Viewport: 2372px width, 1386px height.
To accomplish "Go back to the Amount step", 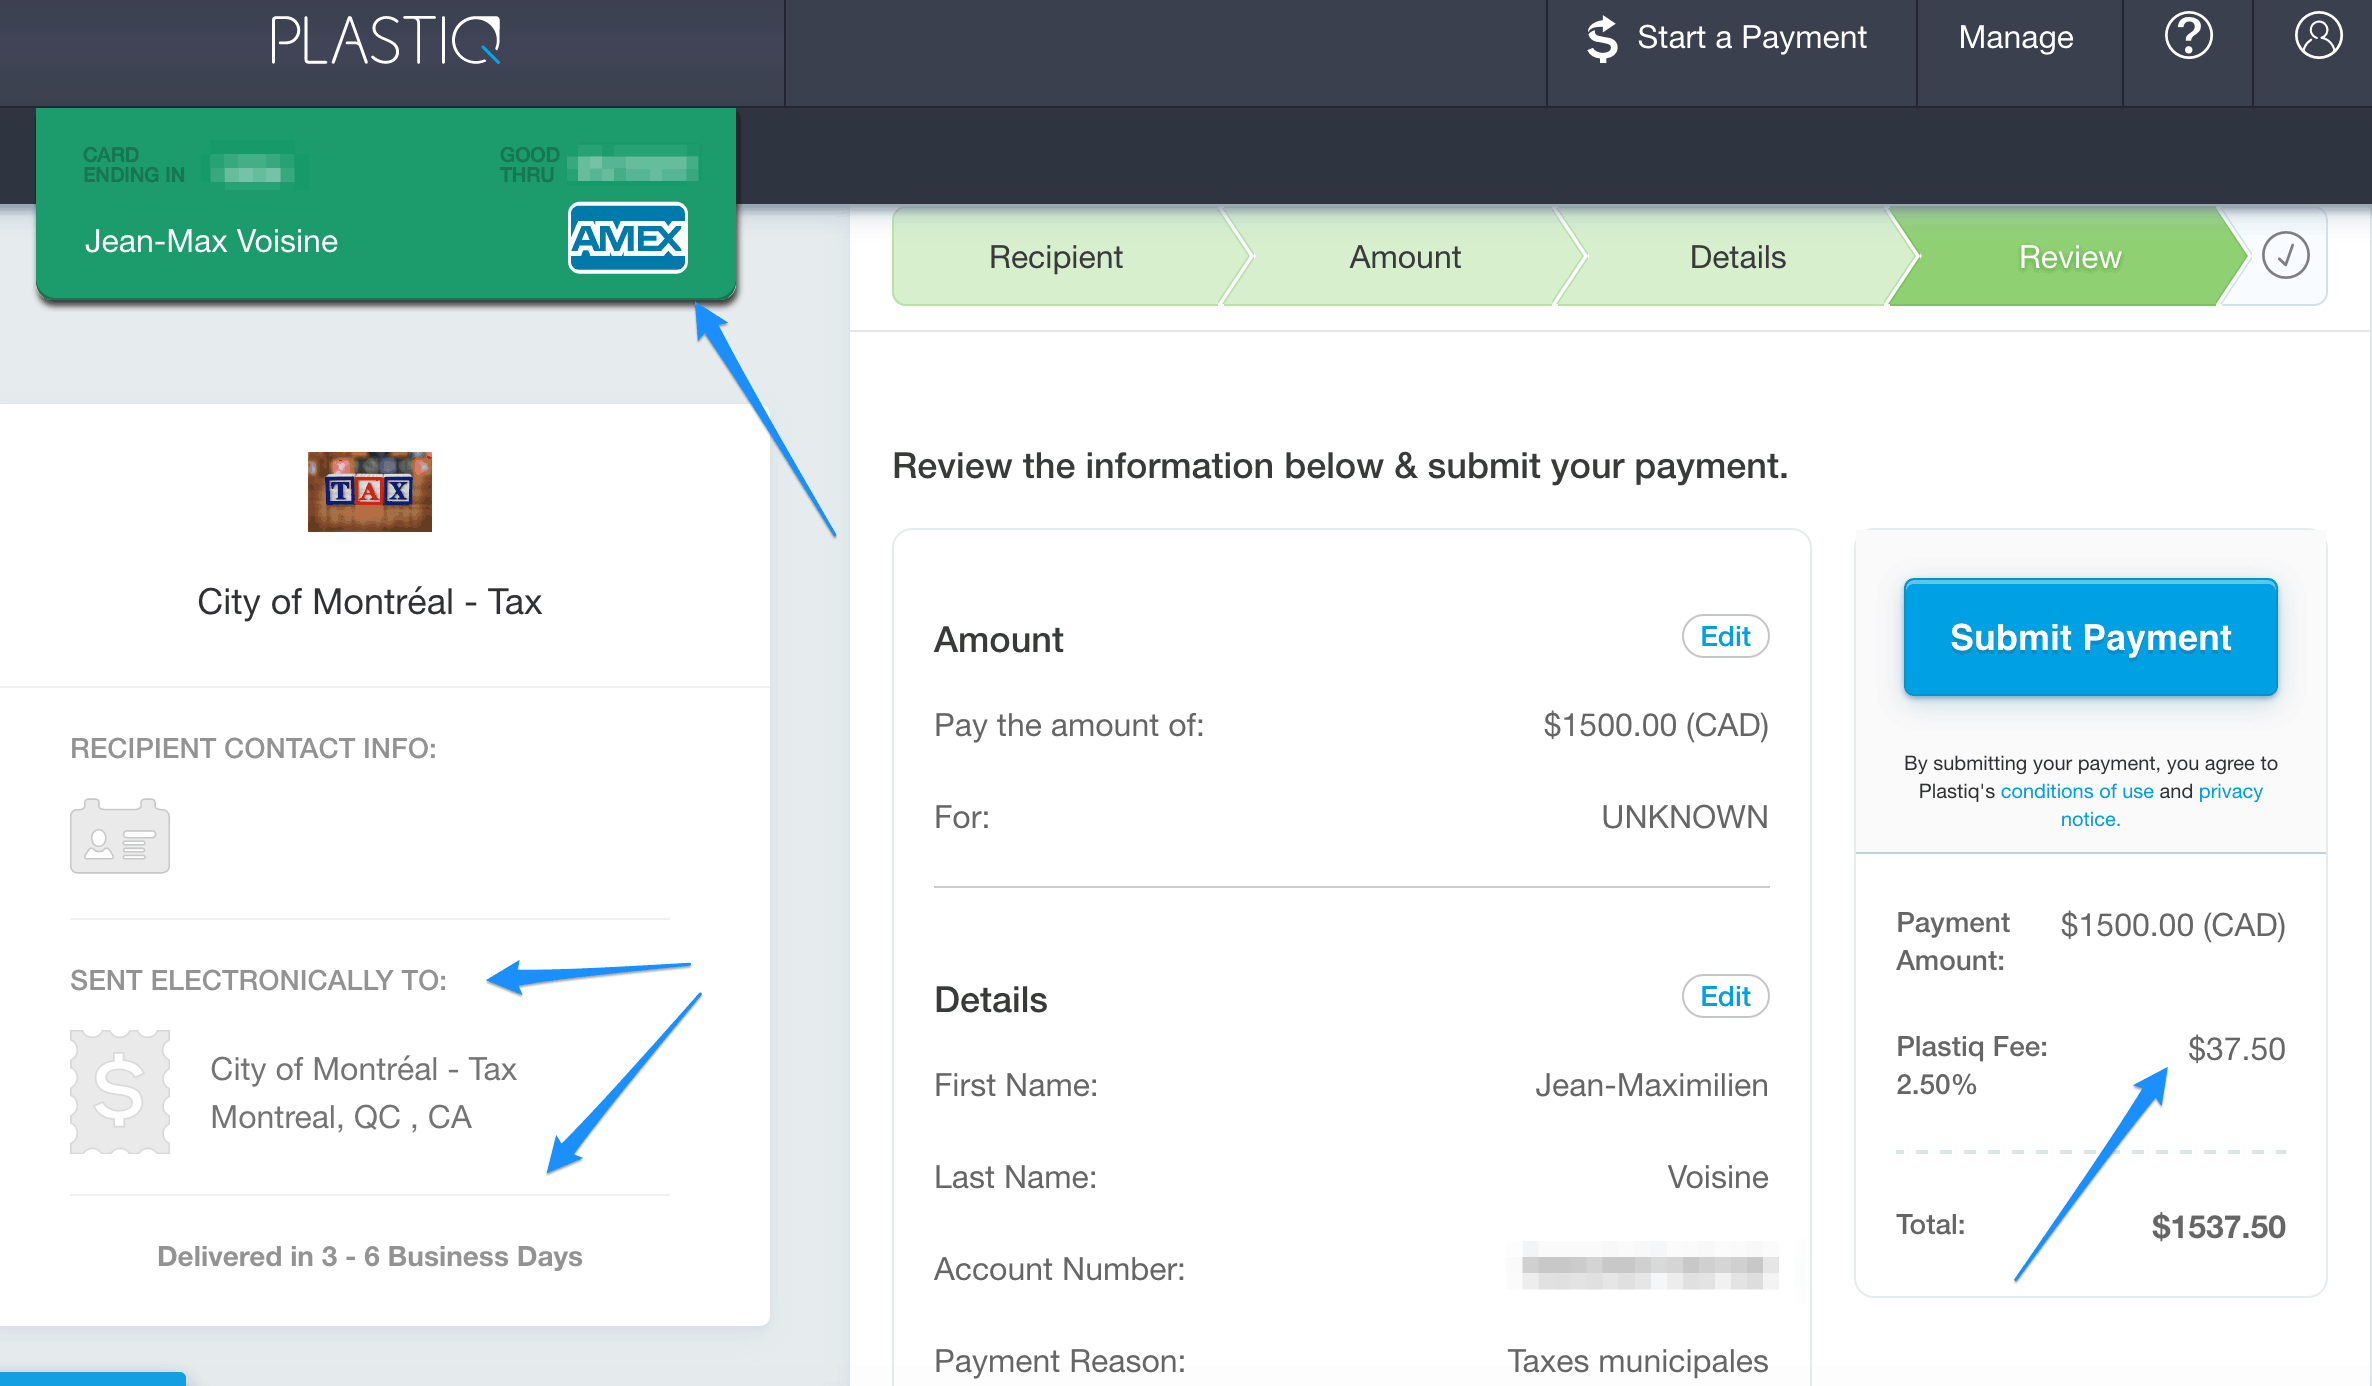I will pyautogui.click(x=1404, y=257).
